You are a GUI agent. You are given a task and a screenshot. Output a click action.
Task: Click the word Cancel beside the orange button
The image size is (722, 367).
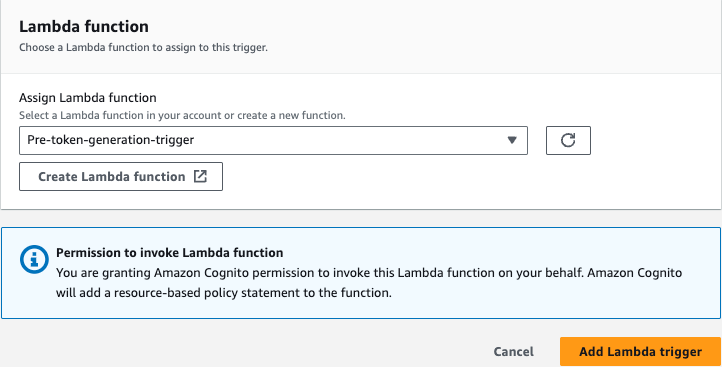coord(513,352)
